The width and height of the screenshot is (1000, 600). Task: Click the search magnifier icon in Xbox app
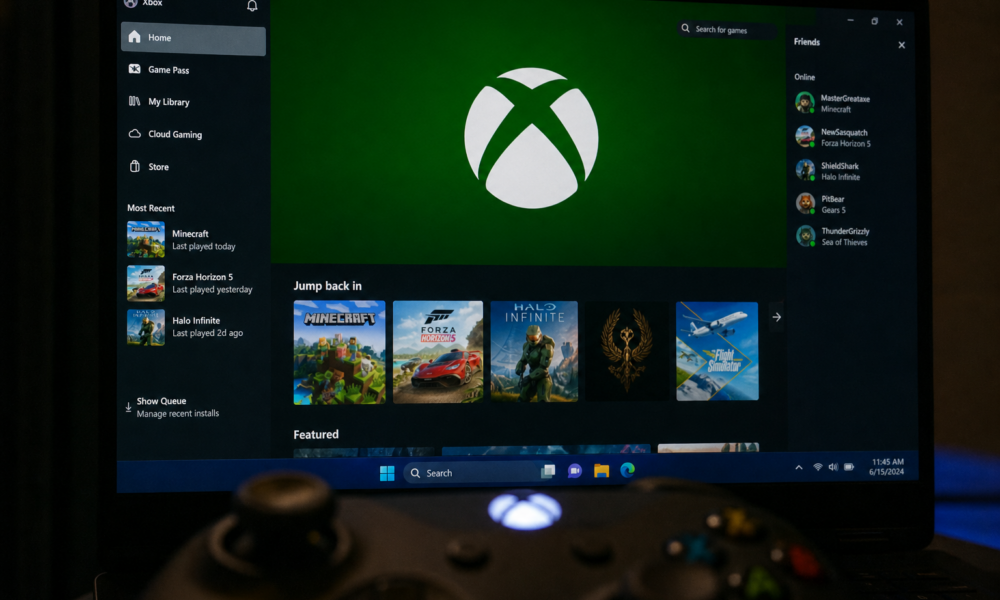(686, 28)
